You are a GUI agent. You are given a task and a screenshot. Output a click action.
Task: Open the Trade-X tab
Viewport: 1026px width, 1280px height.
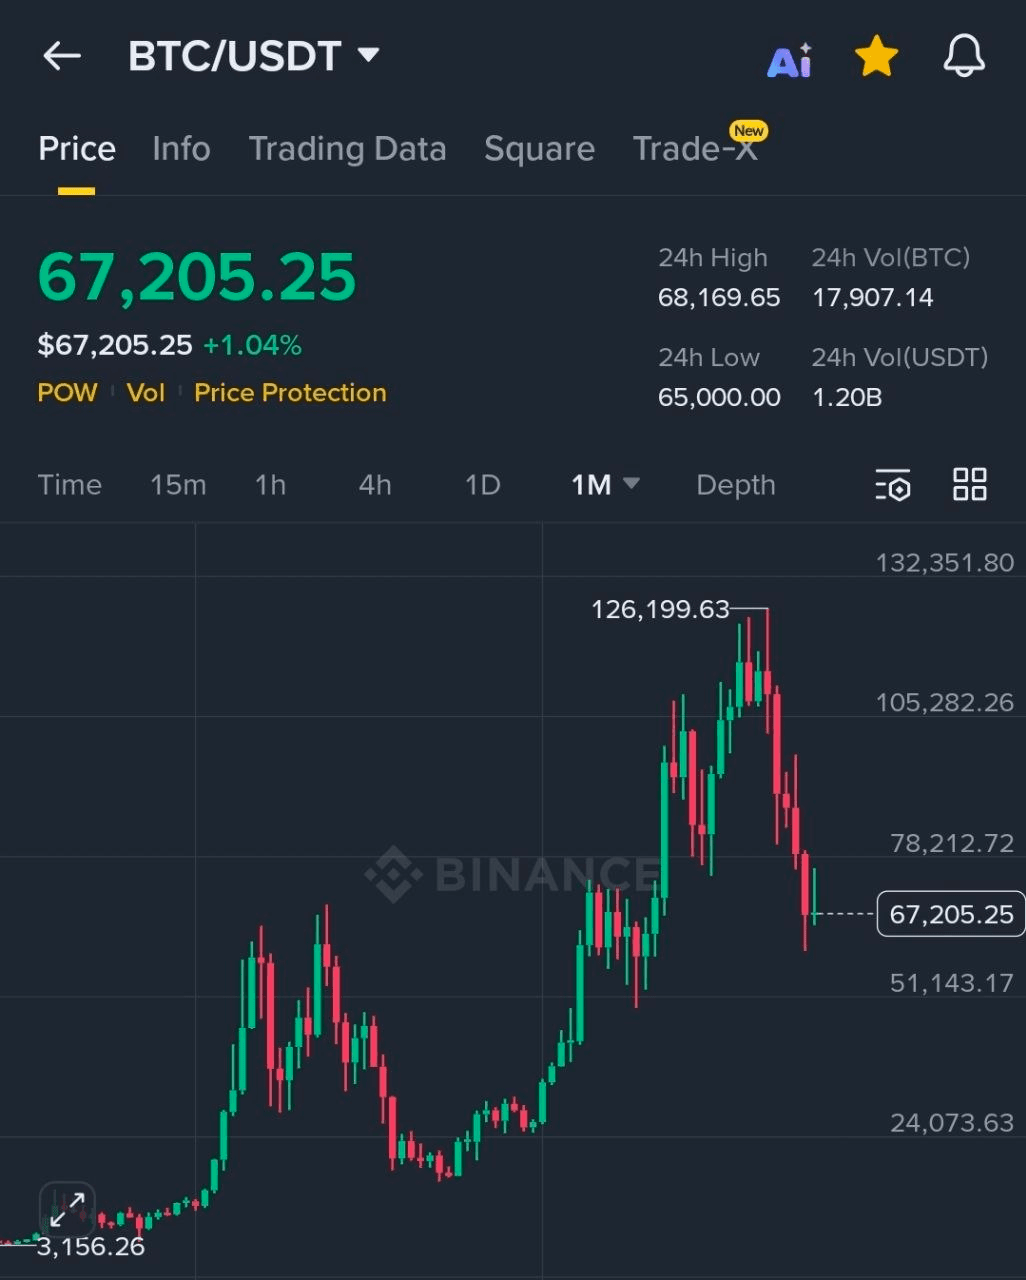[x=695, y=149]
